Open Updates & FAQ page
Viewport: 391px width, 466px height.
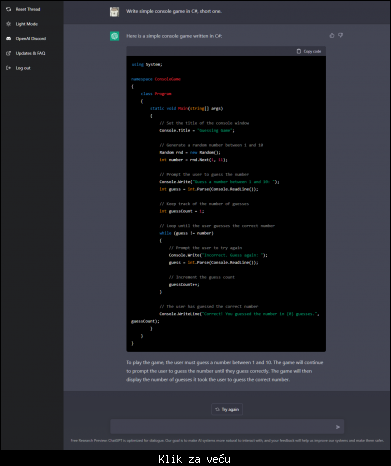[x=30, y=53]
